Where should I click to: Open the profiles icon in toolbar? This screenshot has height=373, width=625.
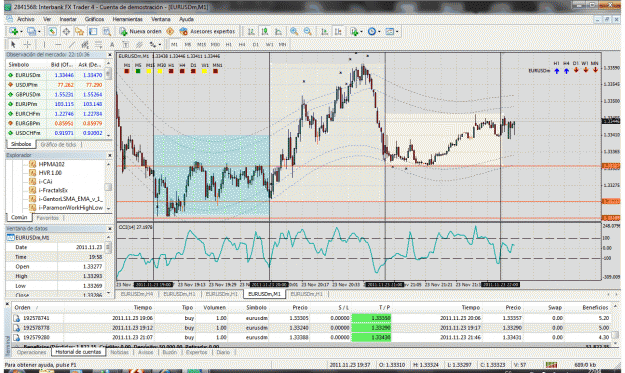coord(31,31)
